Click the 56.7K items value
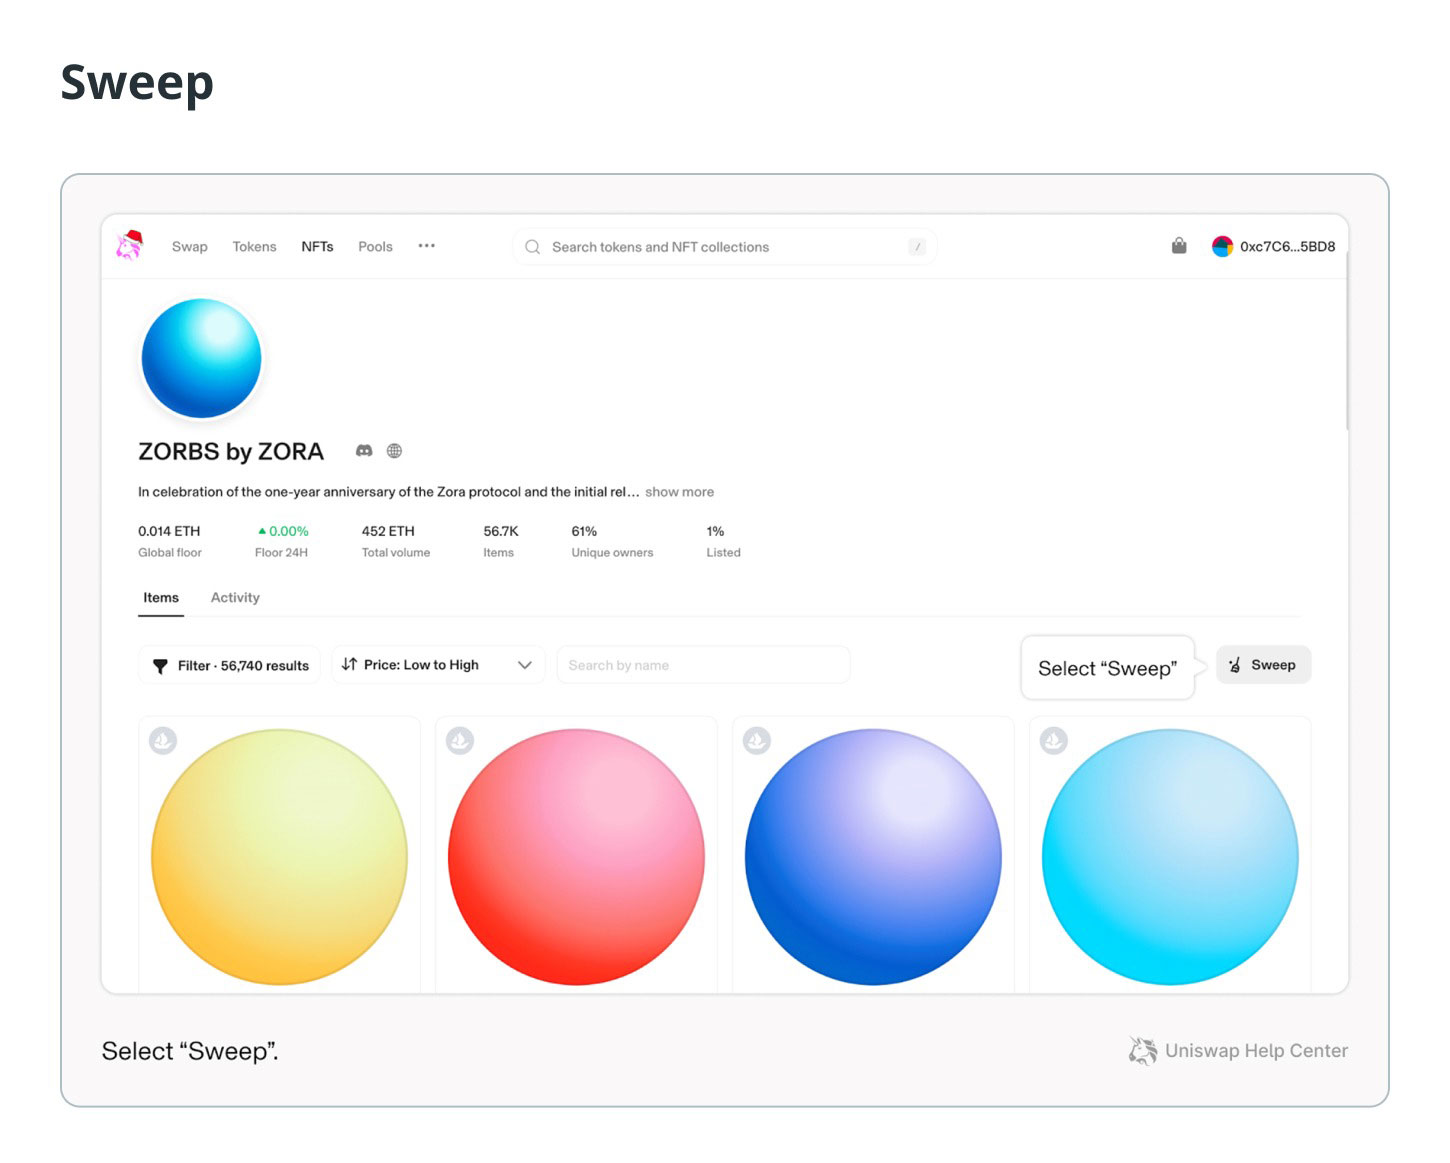The width and height of the screenshot is (1450, 1163). pos(501,531)
